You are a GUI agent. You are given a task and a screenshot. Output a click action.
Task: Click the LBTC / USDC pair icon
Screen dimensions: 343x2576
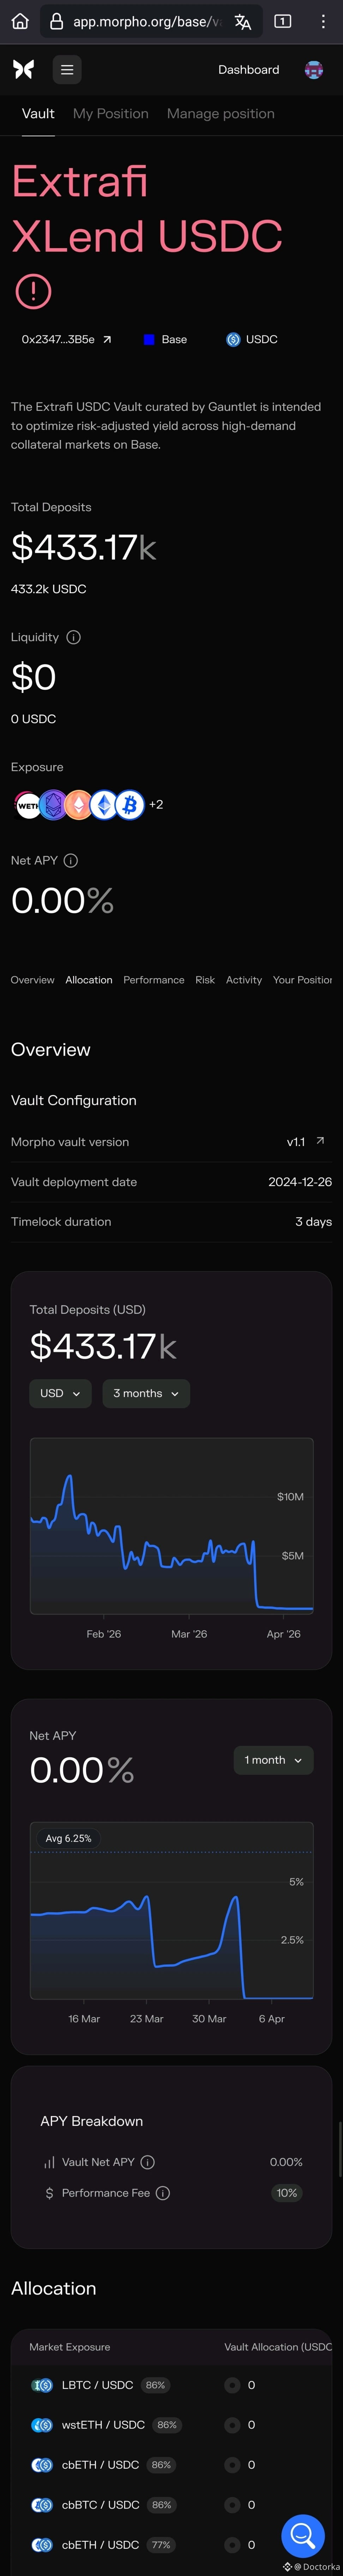tap(42, 2385)
